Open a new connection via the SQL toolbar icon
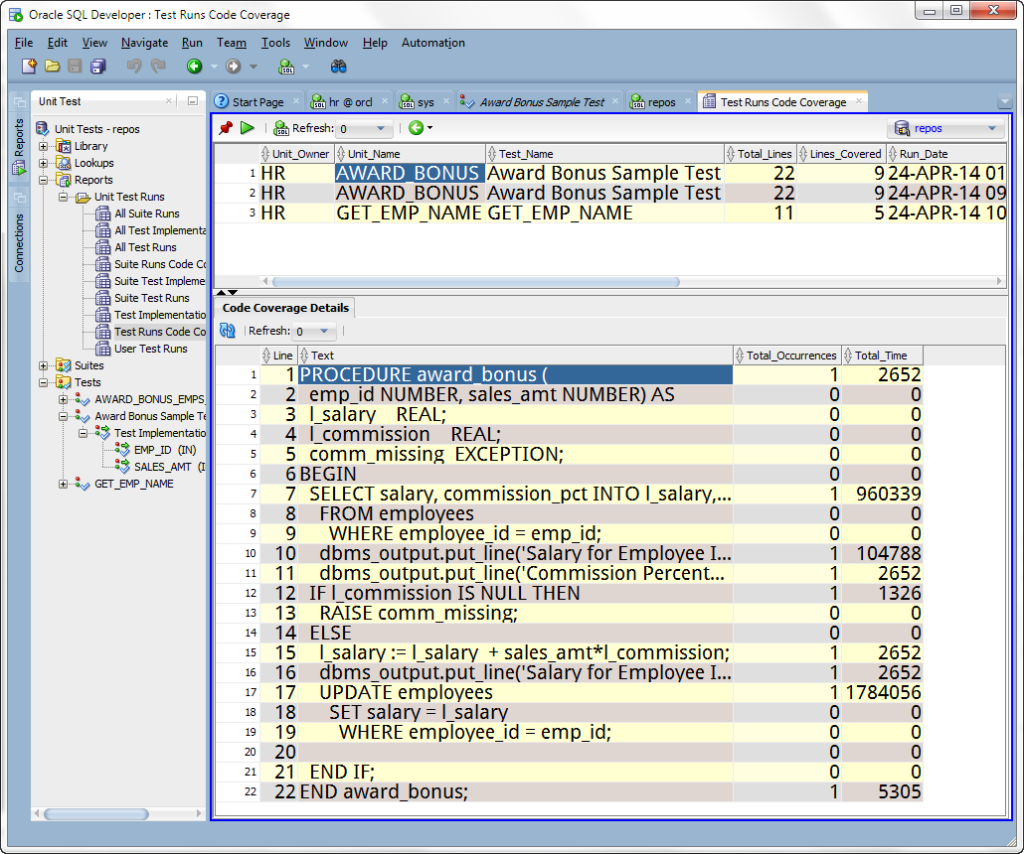The height and width of the screenshot is (854, 1024). point(285,66)
